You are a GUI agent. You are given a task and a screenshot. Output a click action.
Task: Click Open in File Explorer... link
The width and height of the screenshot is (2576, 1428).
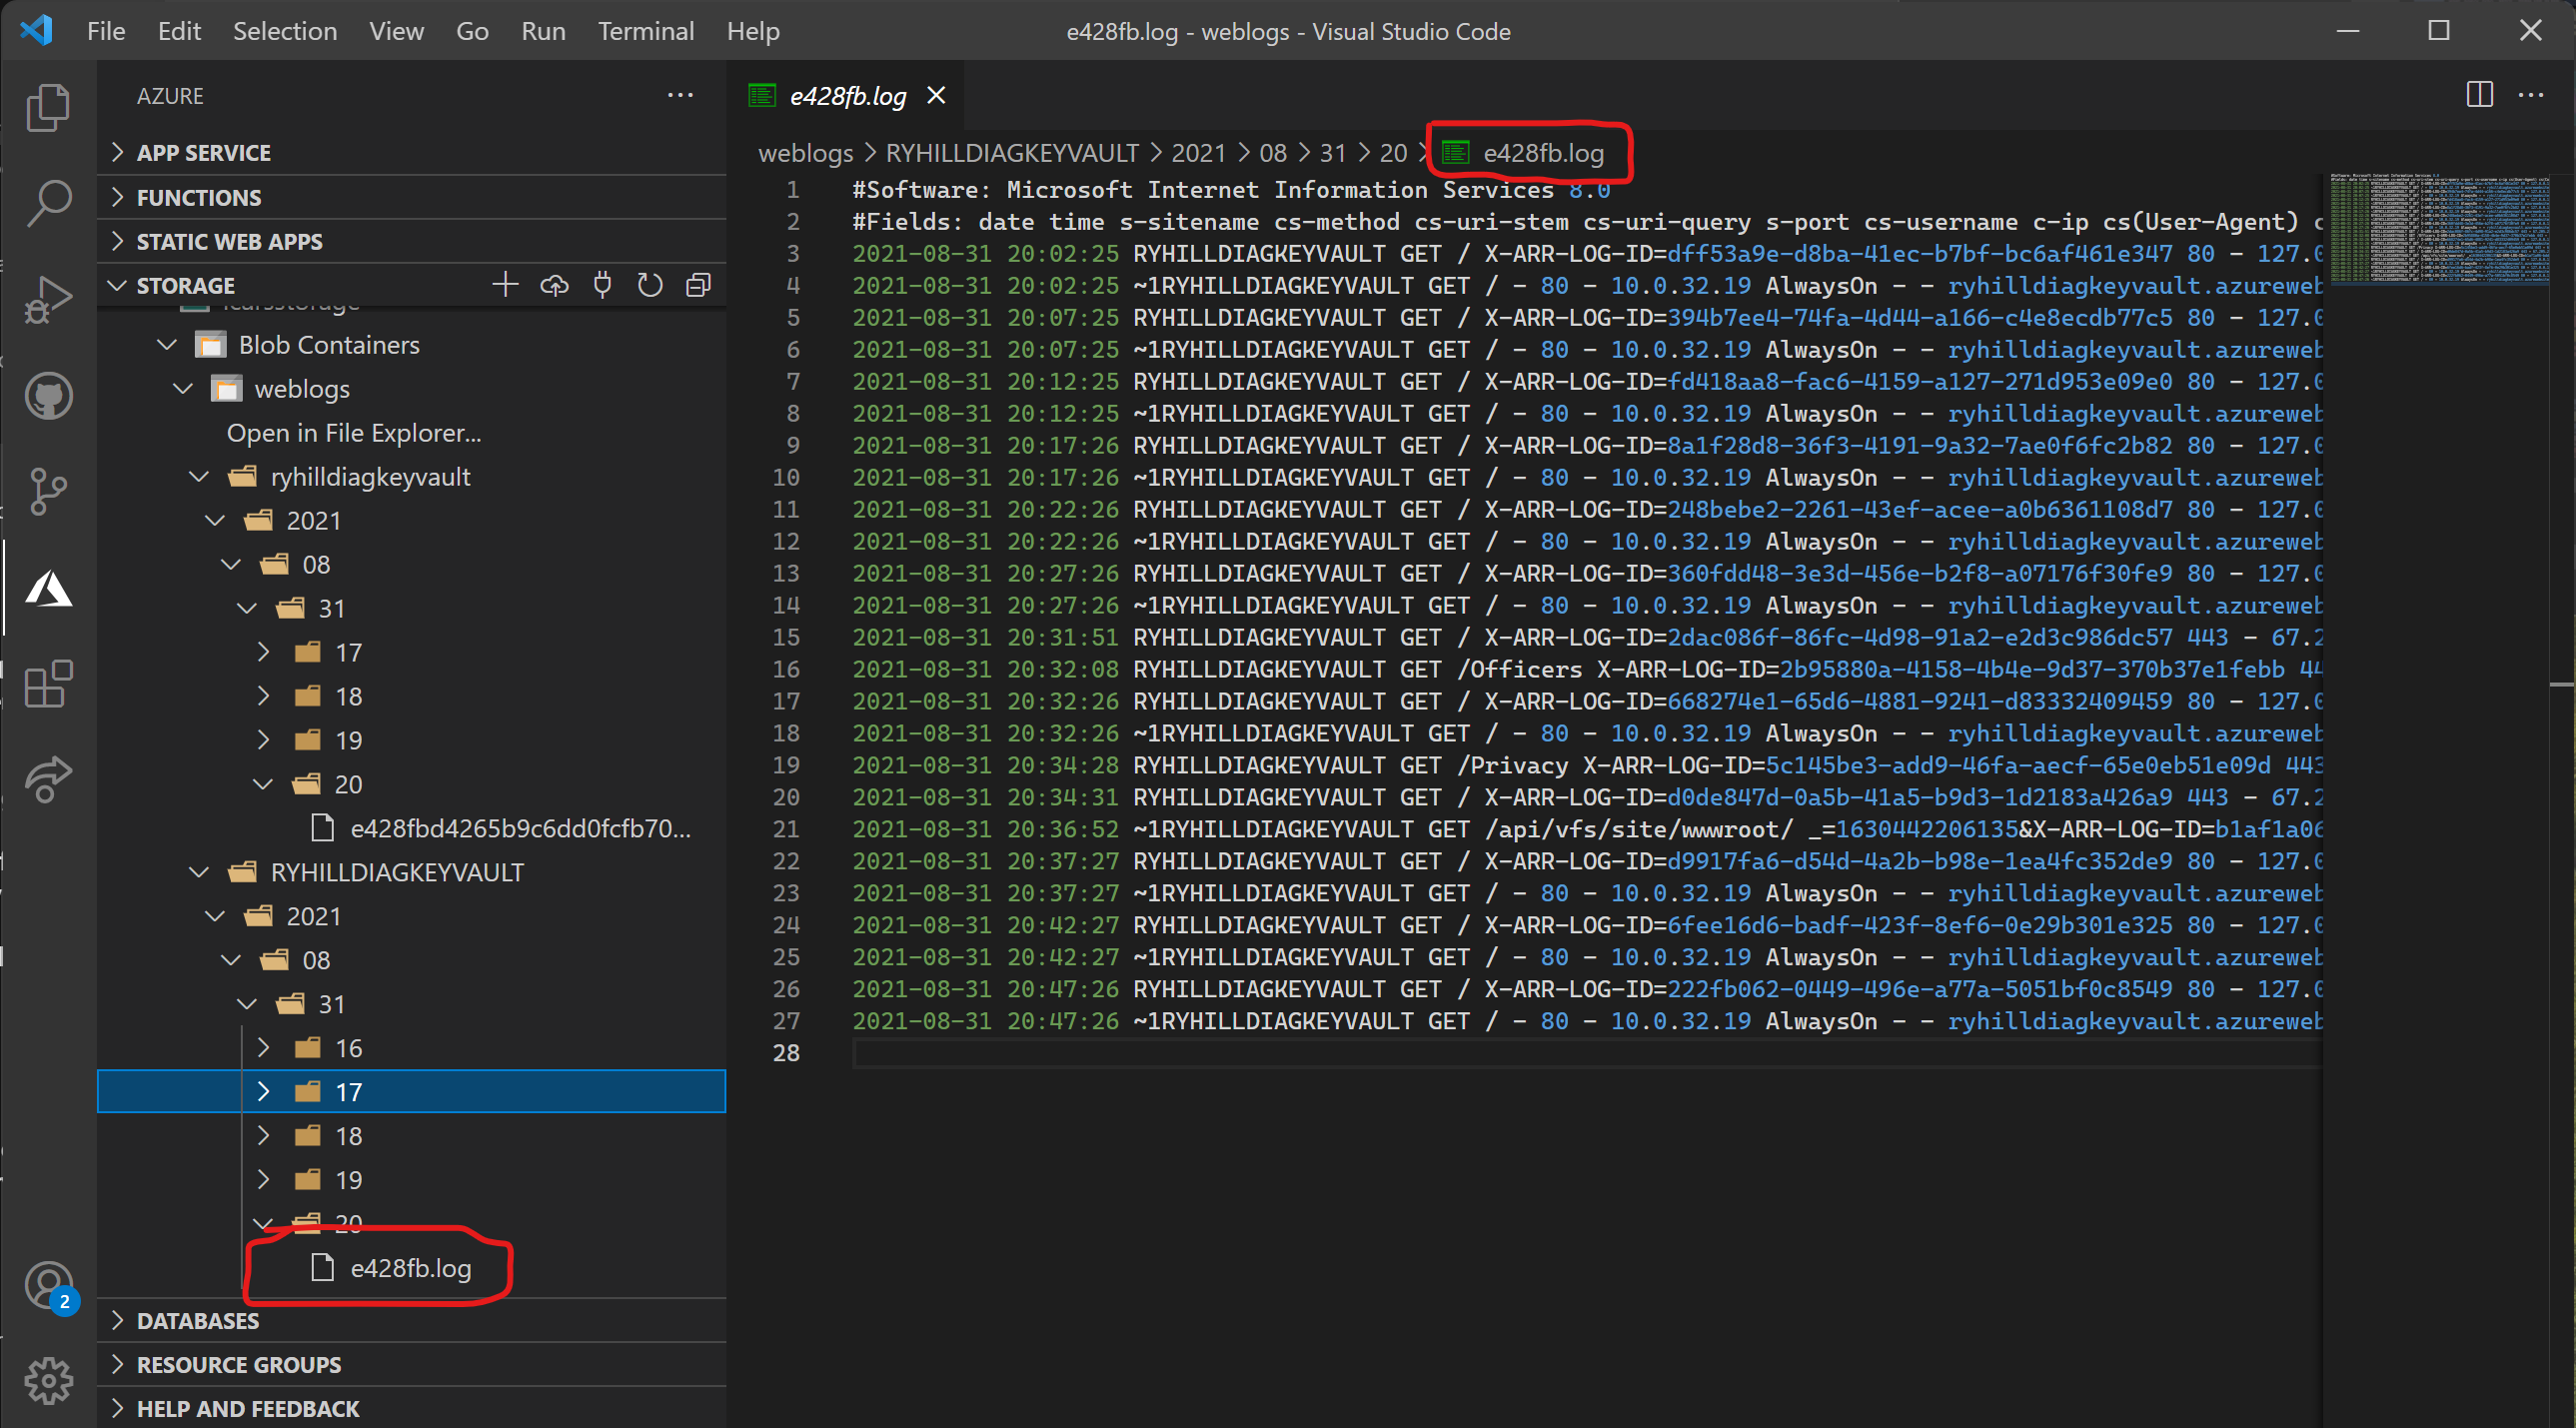point(354,433)
